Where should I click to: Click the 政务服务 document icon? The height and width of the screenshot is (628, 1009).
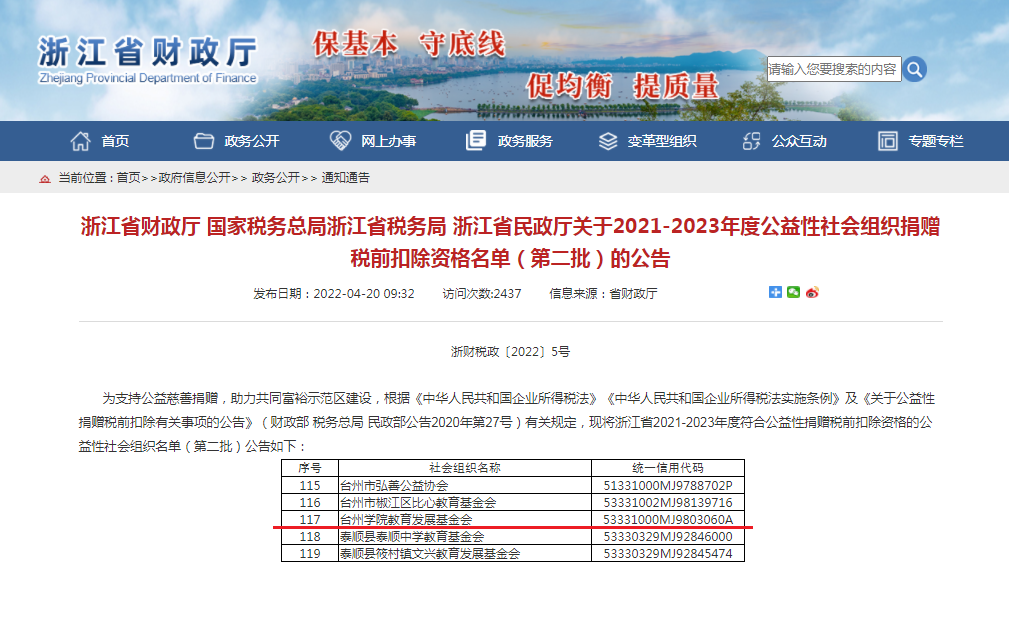(476, 141)
